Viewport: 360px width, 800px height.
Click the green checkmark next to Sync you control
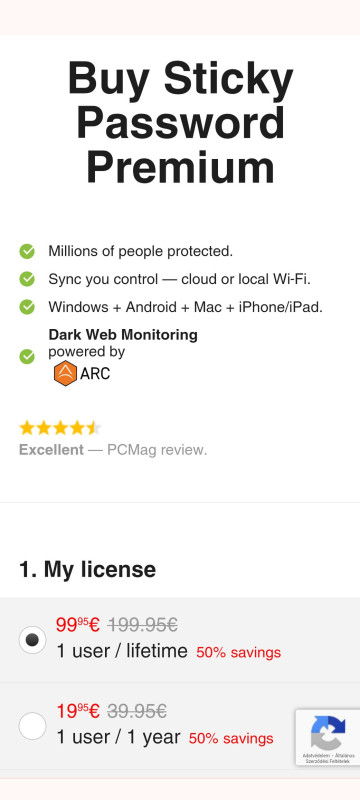27,279
